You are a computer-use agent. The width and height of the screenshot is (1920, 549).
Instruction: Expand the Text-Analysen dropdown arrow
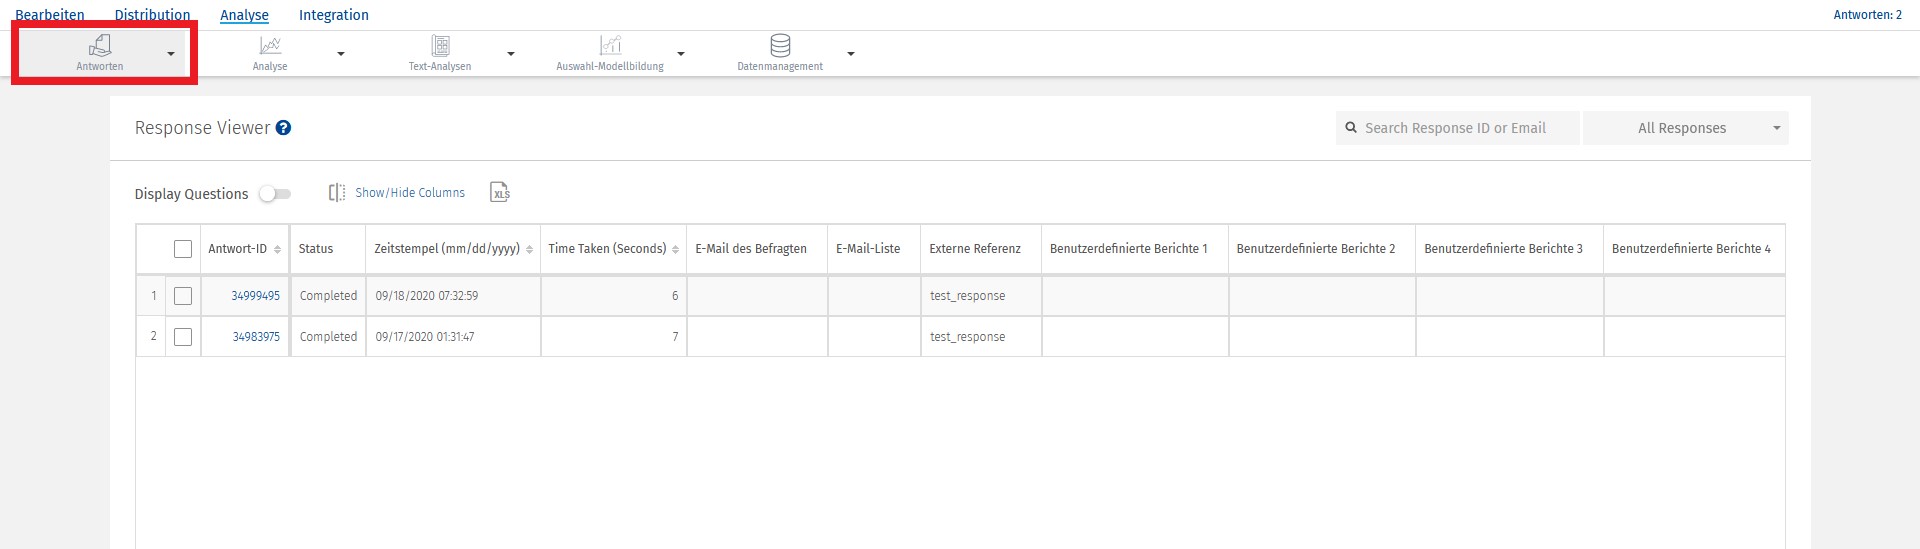511,54
